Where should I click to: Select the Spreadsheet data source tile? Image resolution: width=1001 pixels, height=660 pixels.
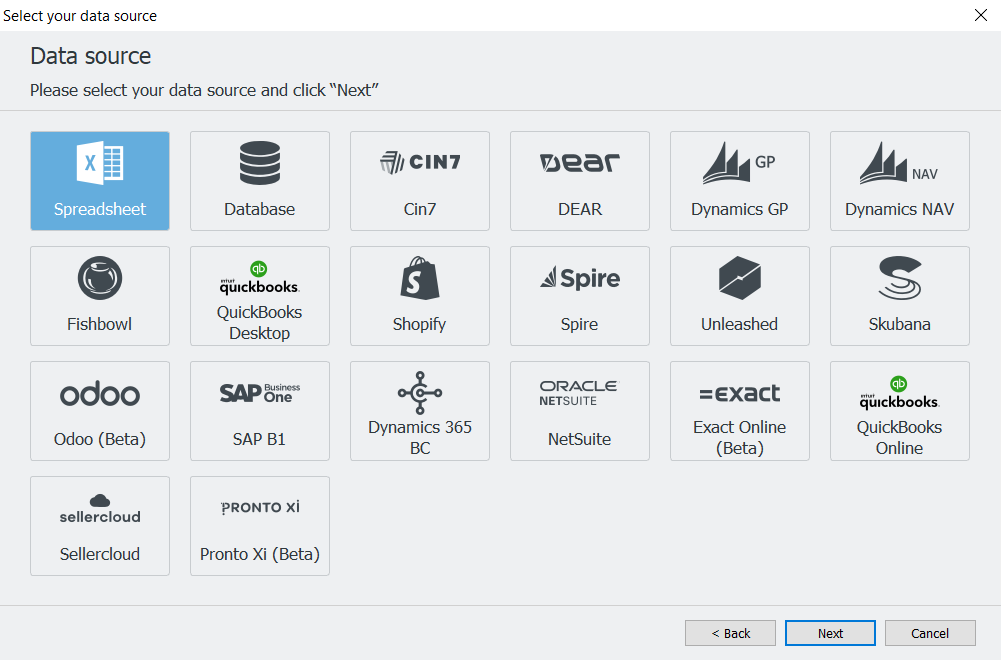[x=100, y=181]
